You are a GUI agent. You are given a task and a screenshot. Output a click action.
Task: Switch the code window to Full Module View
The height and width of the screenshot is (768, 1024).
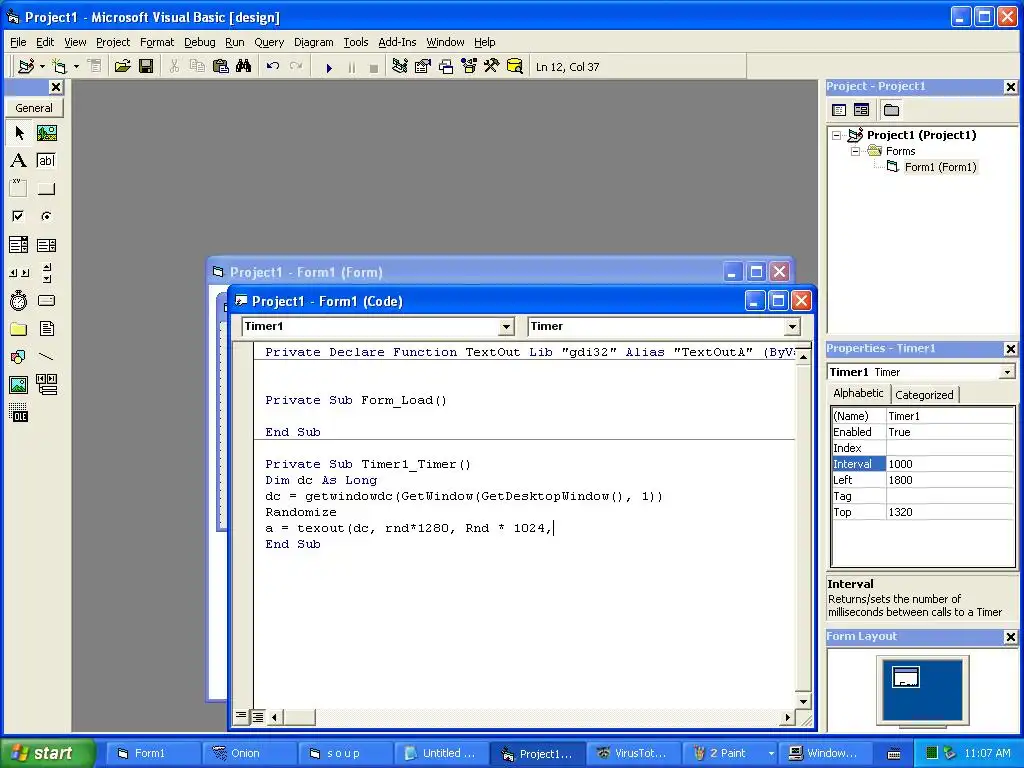pos(258,717)
